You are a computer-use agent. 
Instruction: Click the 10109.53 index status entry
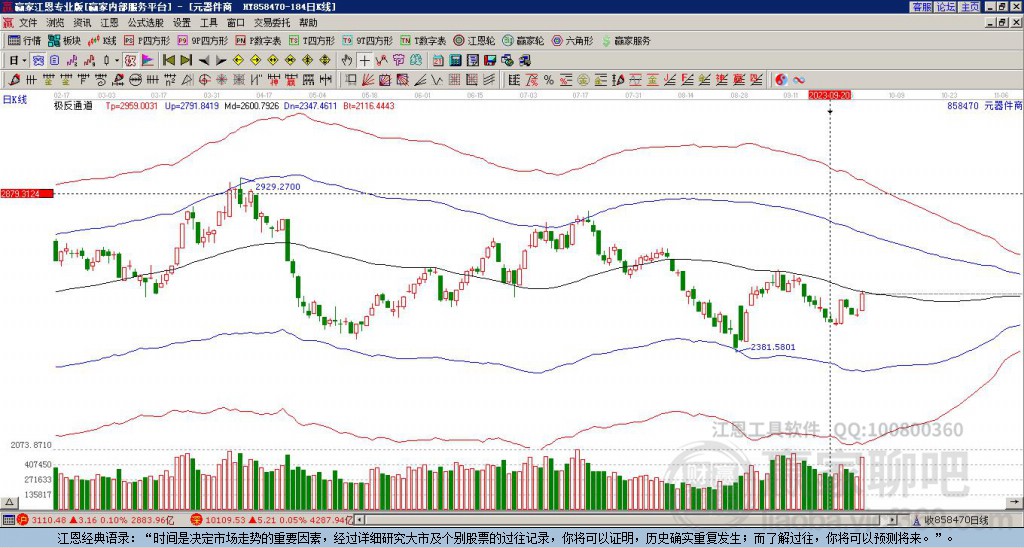coord(272,520)
